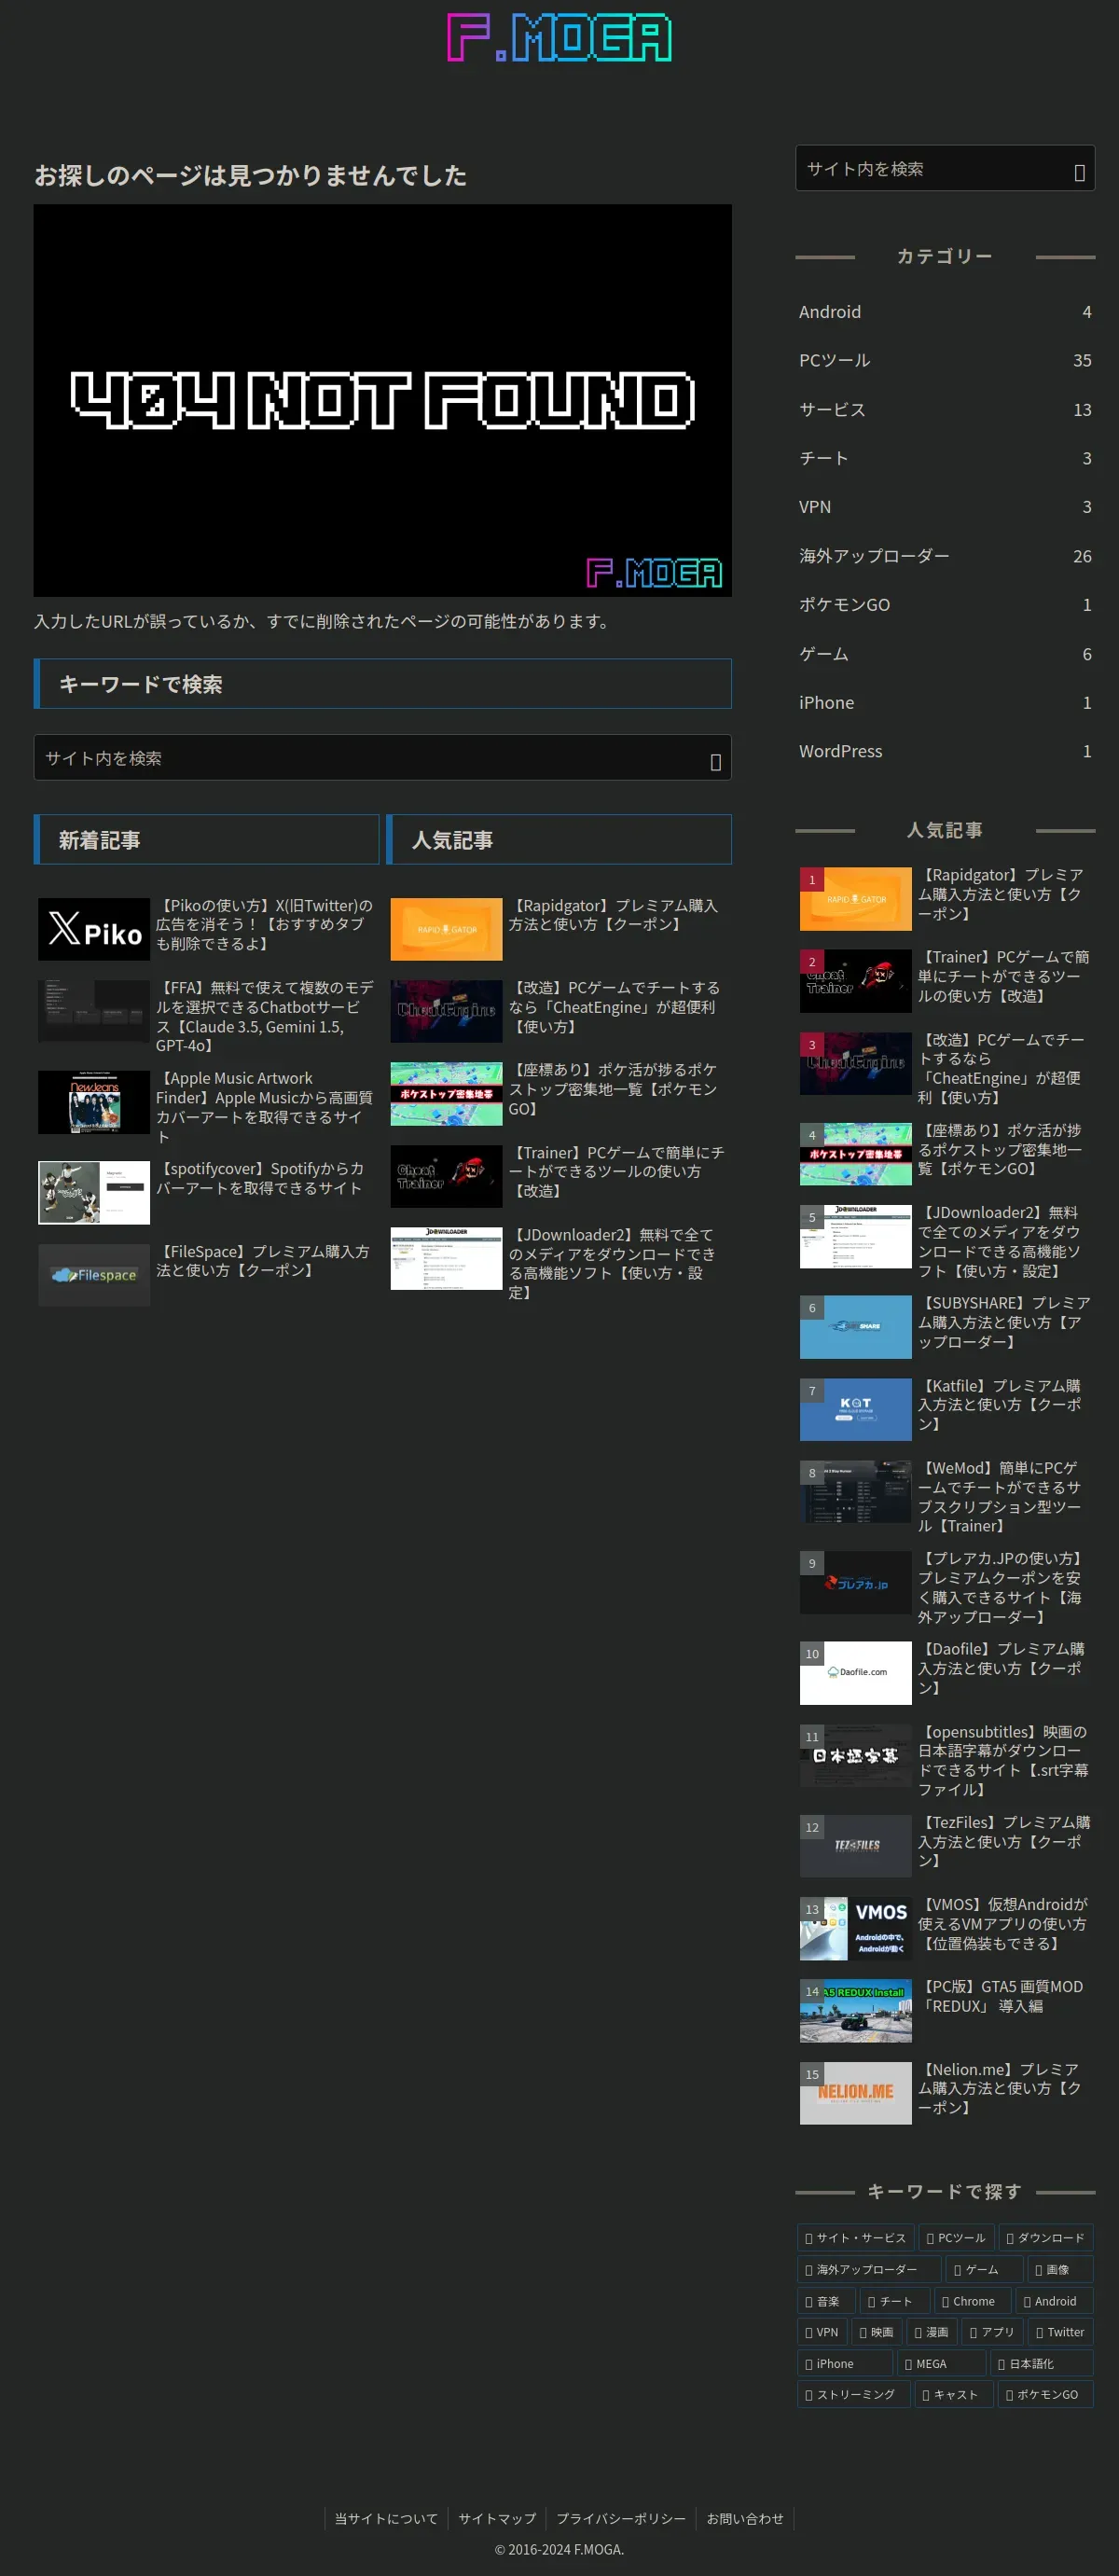Open 当サイトについて footer link
The image size is (1119, 2576).
(386, 2518)
